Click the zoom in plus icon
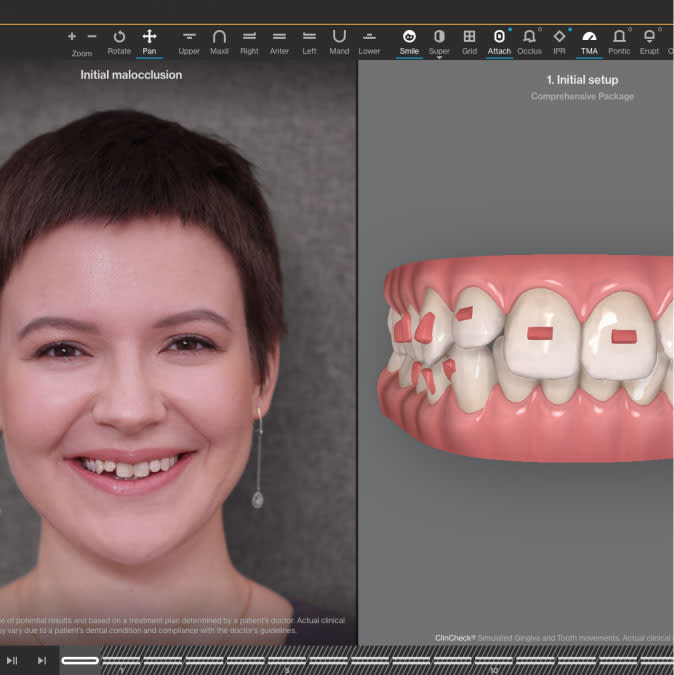Image resolution: width=674 pixels, height=675 pixels. (x=72, y=36)
